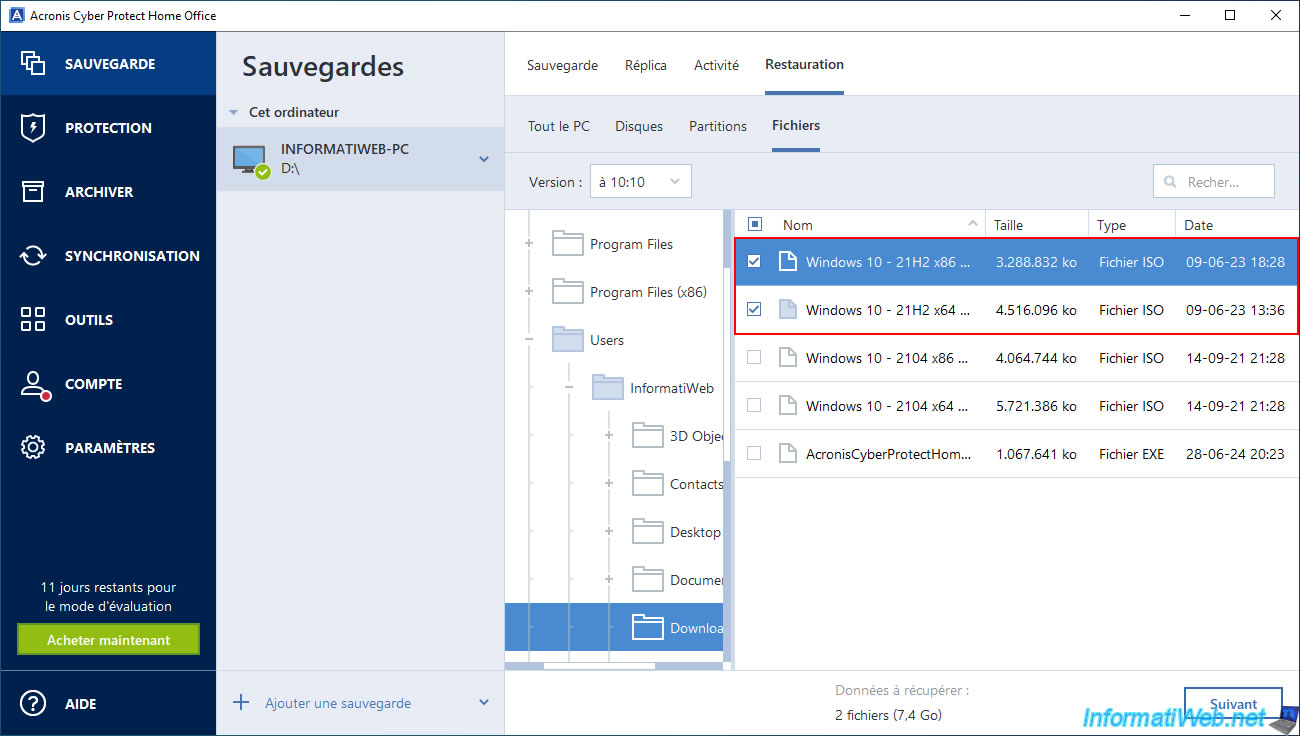
Task: Check AcronisCyberProtectHome file checkbox
Action: pos(755,454)
